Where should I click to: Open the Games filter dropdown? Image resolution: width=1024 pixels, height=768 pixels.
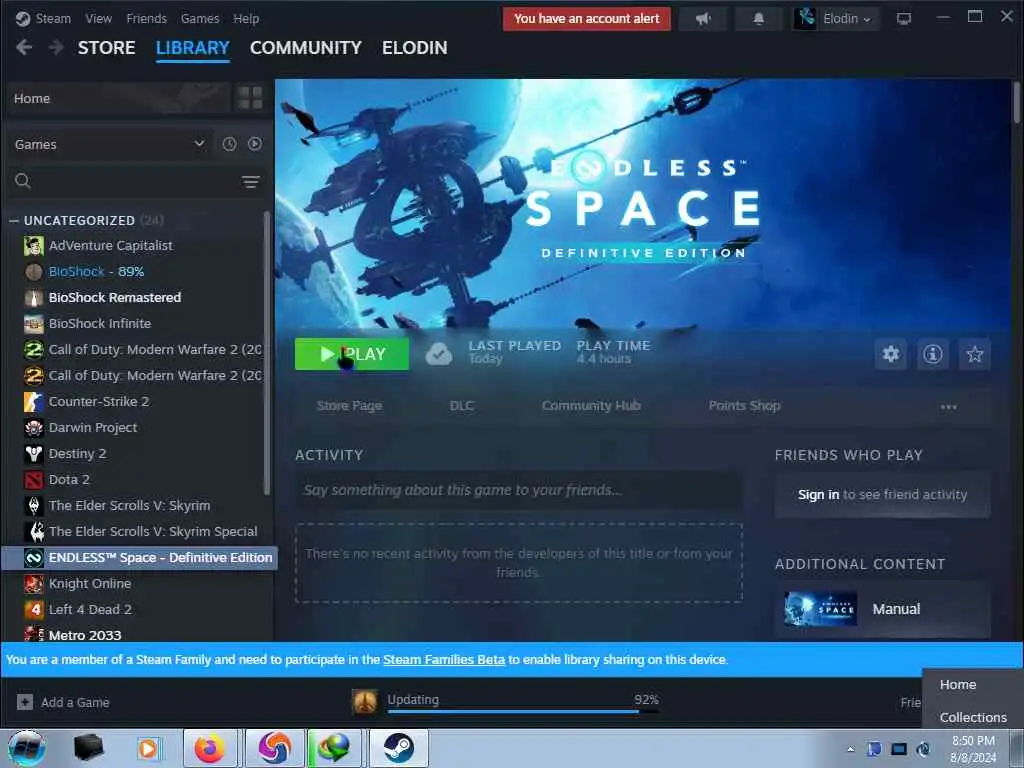coord(110,144)
